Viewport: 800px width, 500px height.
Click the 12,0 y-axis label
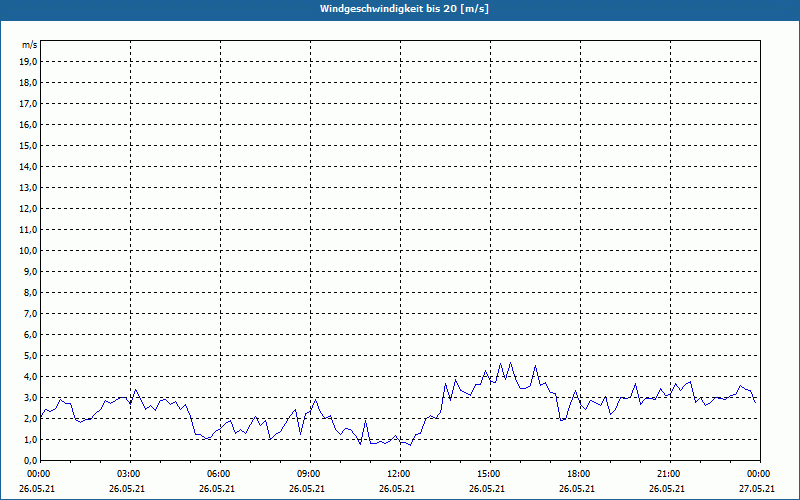(29, 208)
